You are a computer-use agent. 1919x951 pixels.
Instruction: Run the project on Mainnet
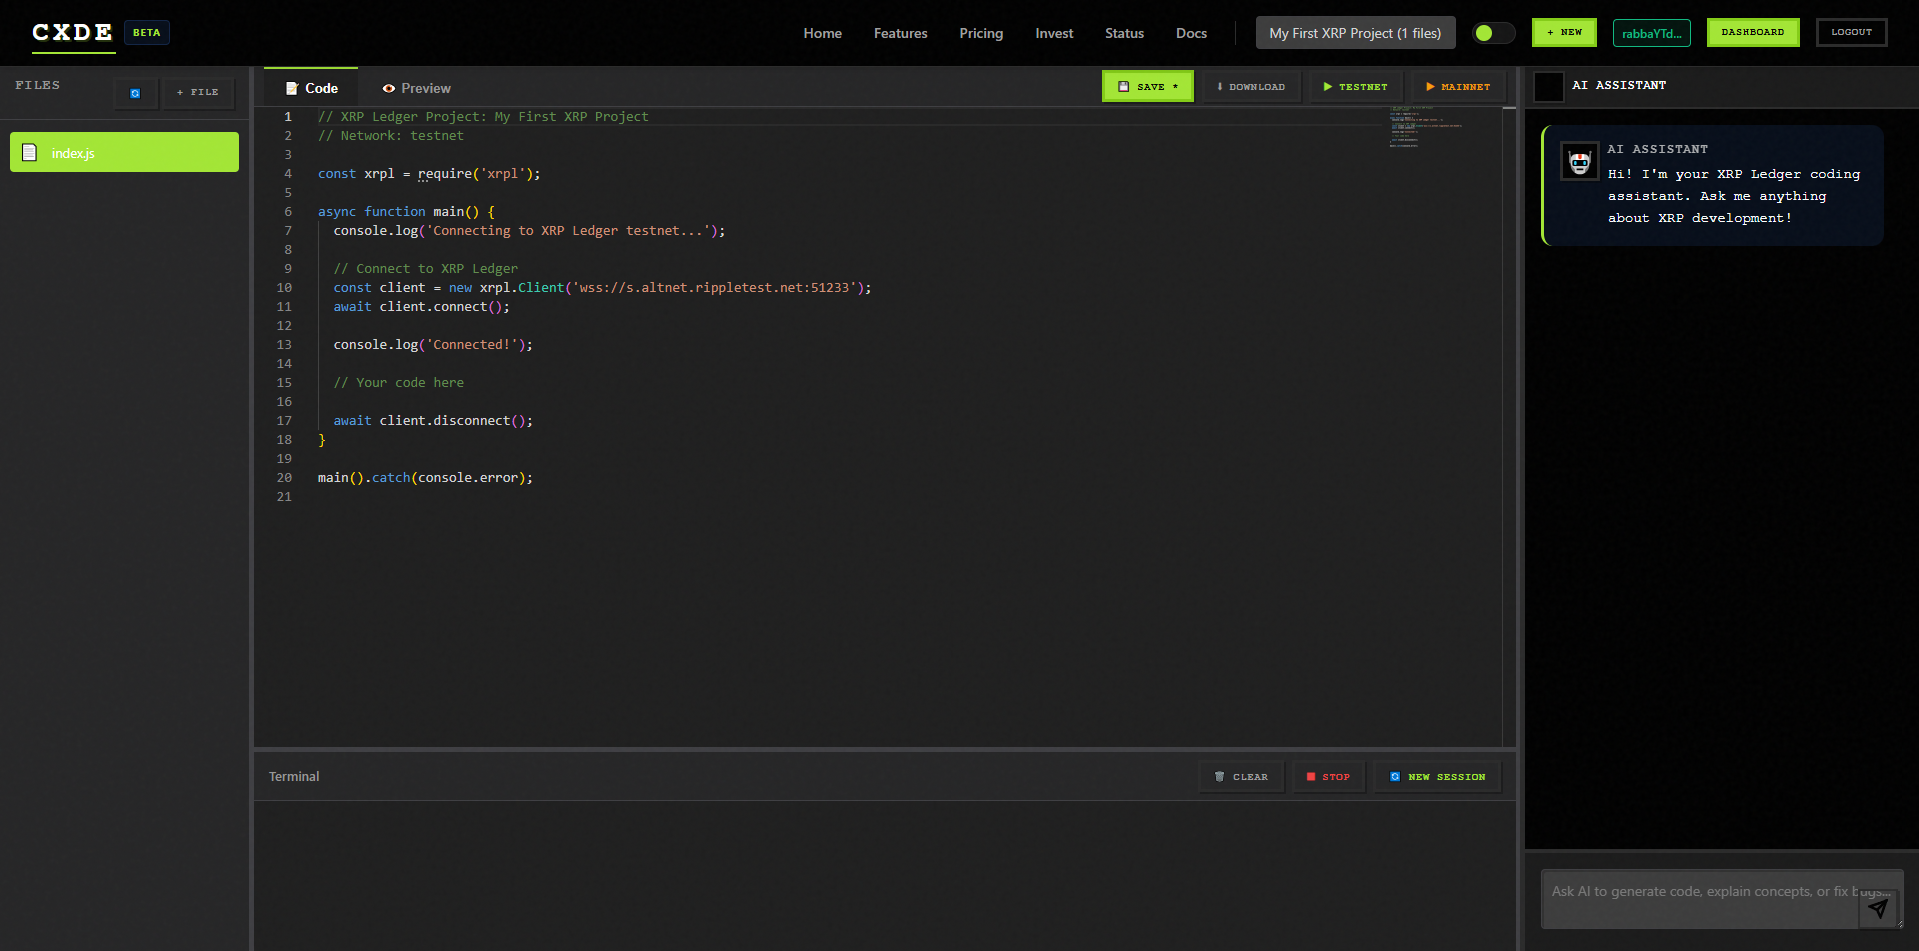[x=1457, y=86]
